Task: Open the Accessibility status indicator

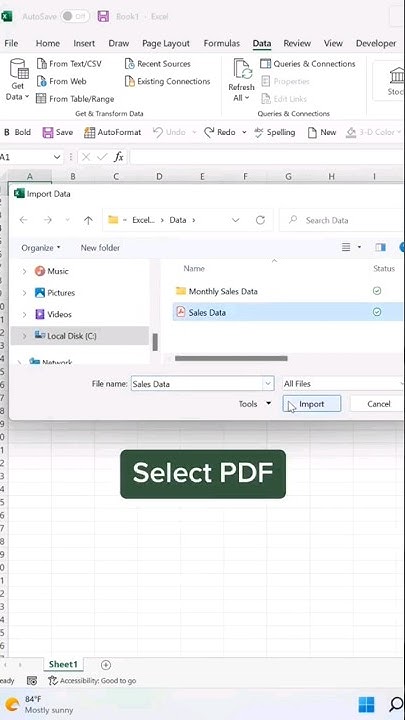Action: click(92, 681)
